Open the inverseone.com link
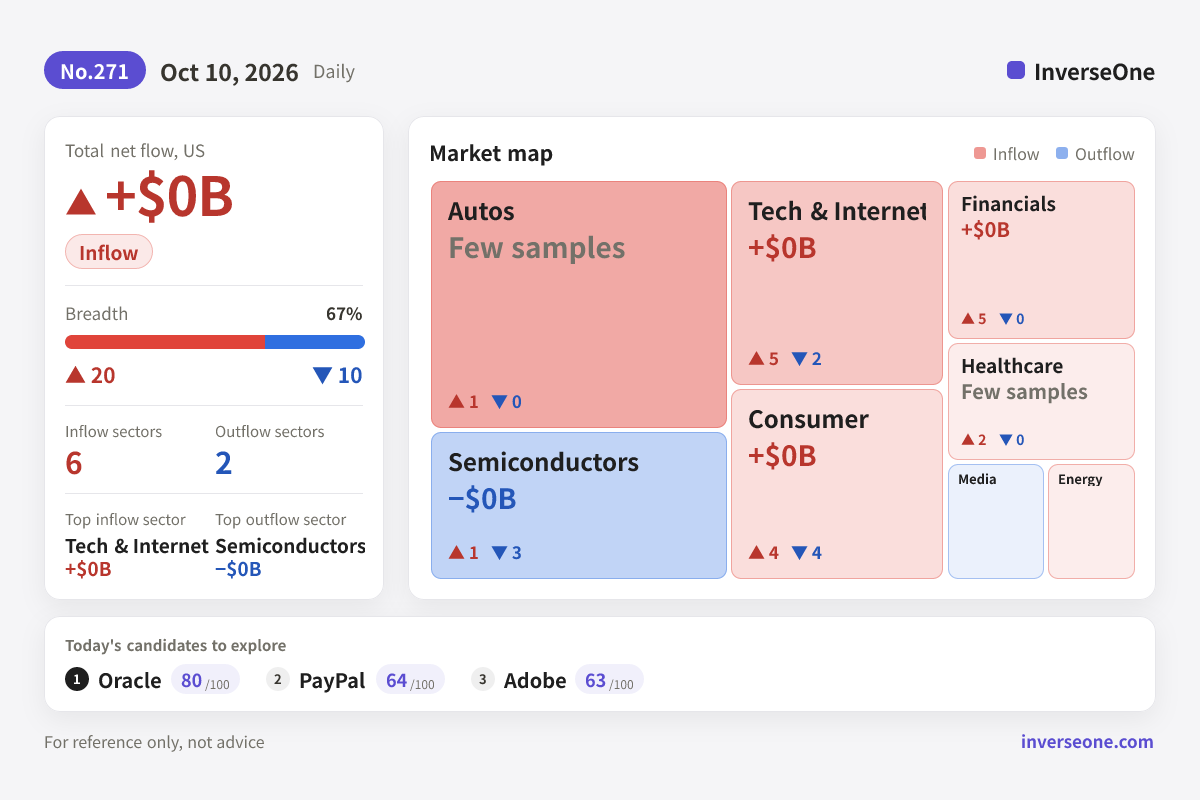 (1087, 742)
